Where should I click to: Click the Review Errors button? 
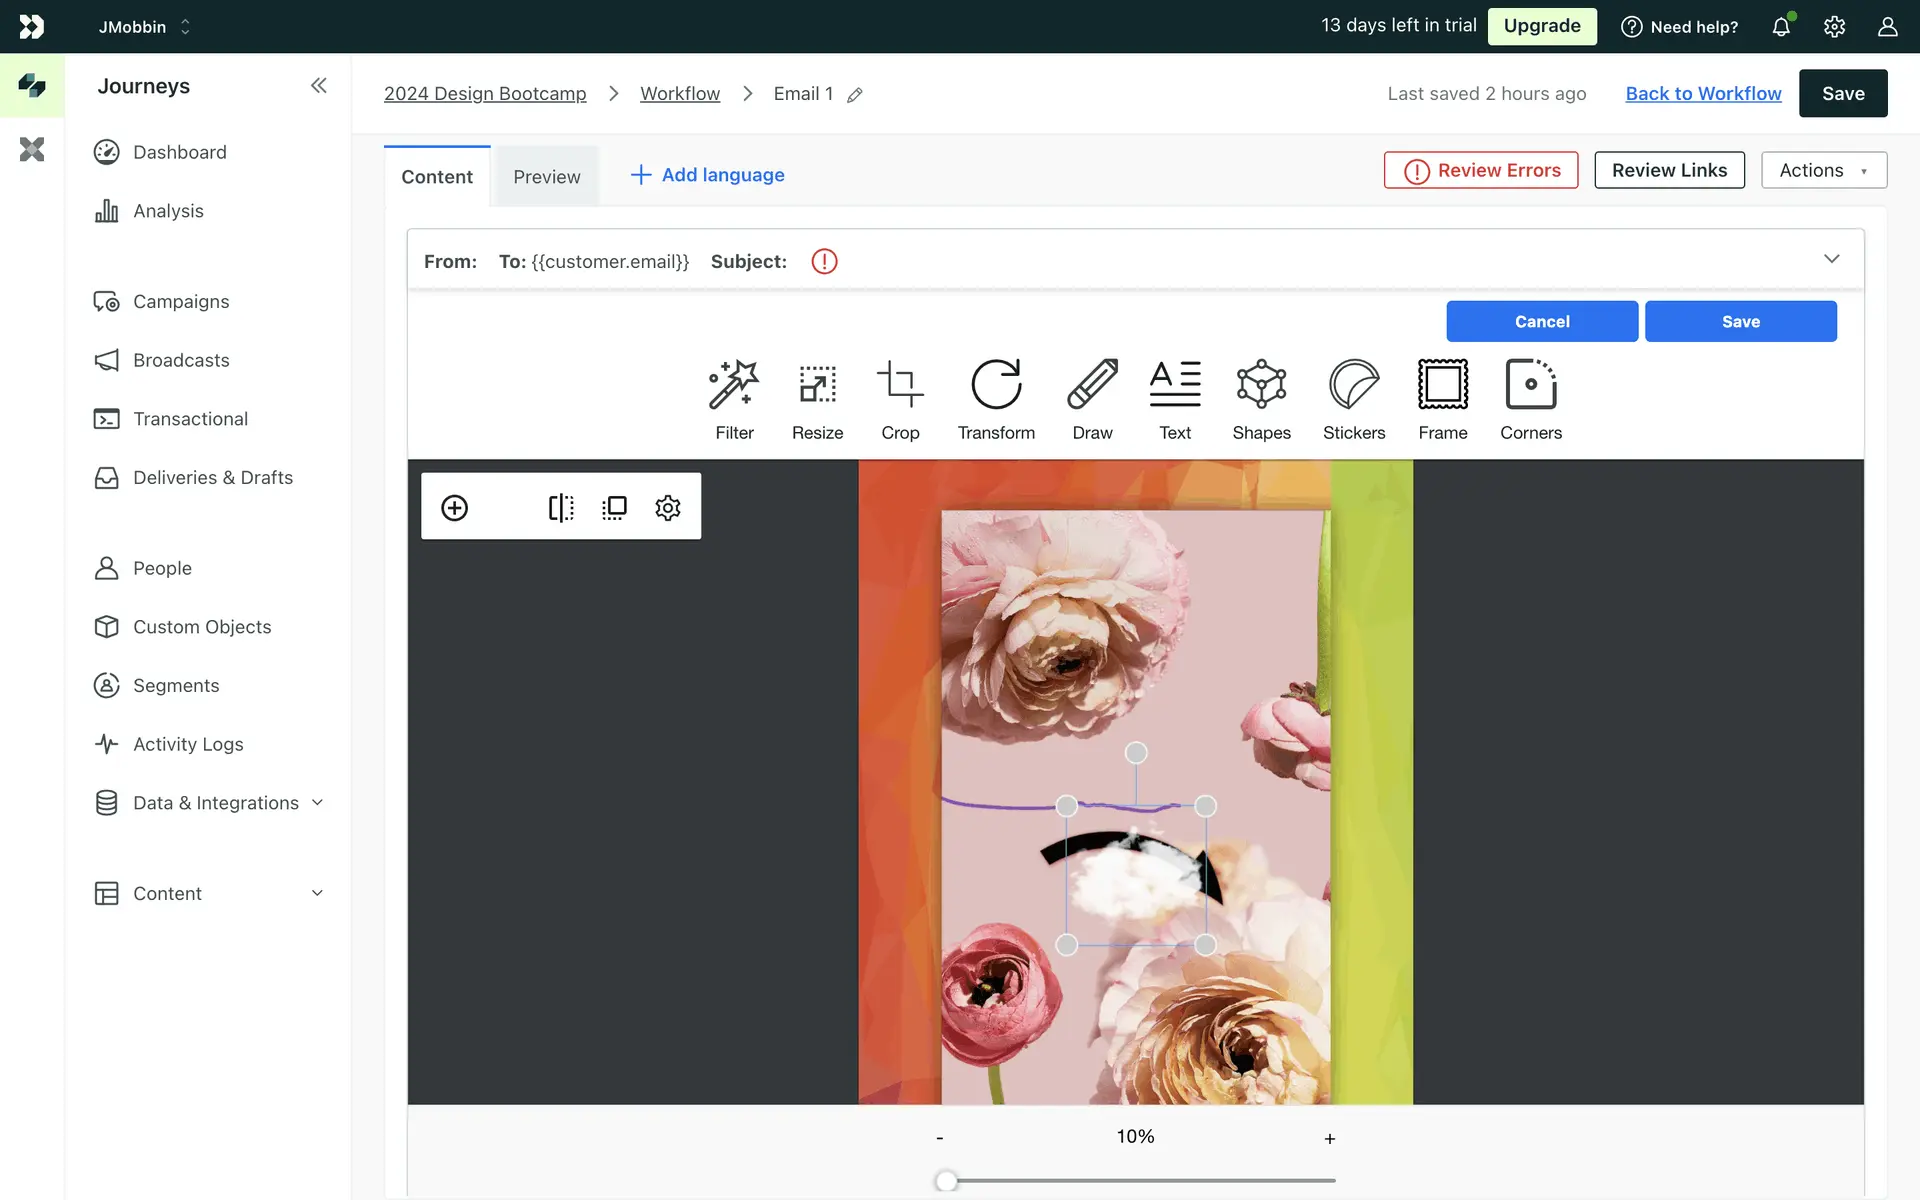click(1480, 170)
